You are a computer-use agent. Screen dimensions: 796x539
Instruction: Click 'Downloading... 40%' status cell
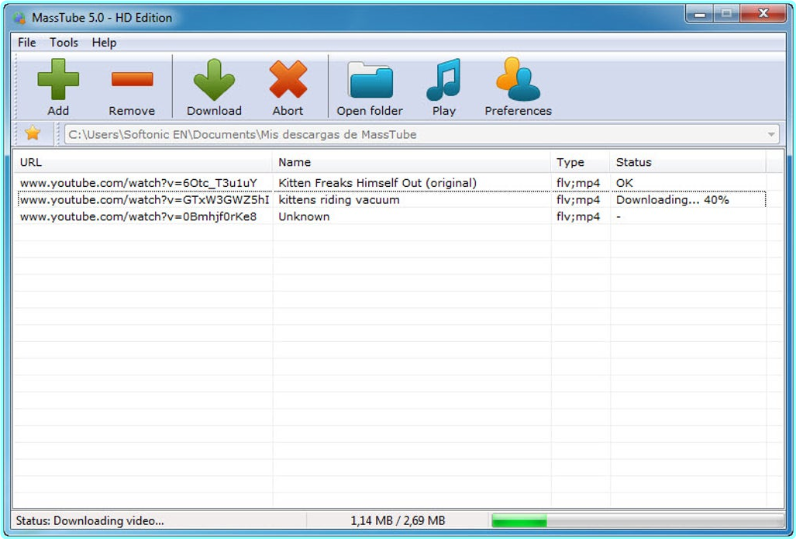tap(673, 200)
